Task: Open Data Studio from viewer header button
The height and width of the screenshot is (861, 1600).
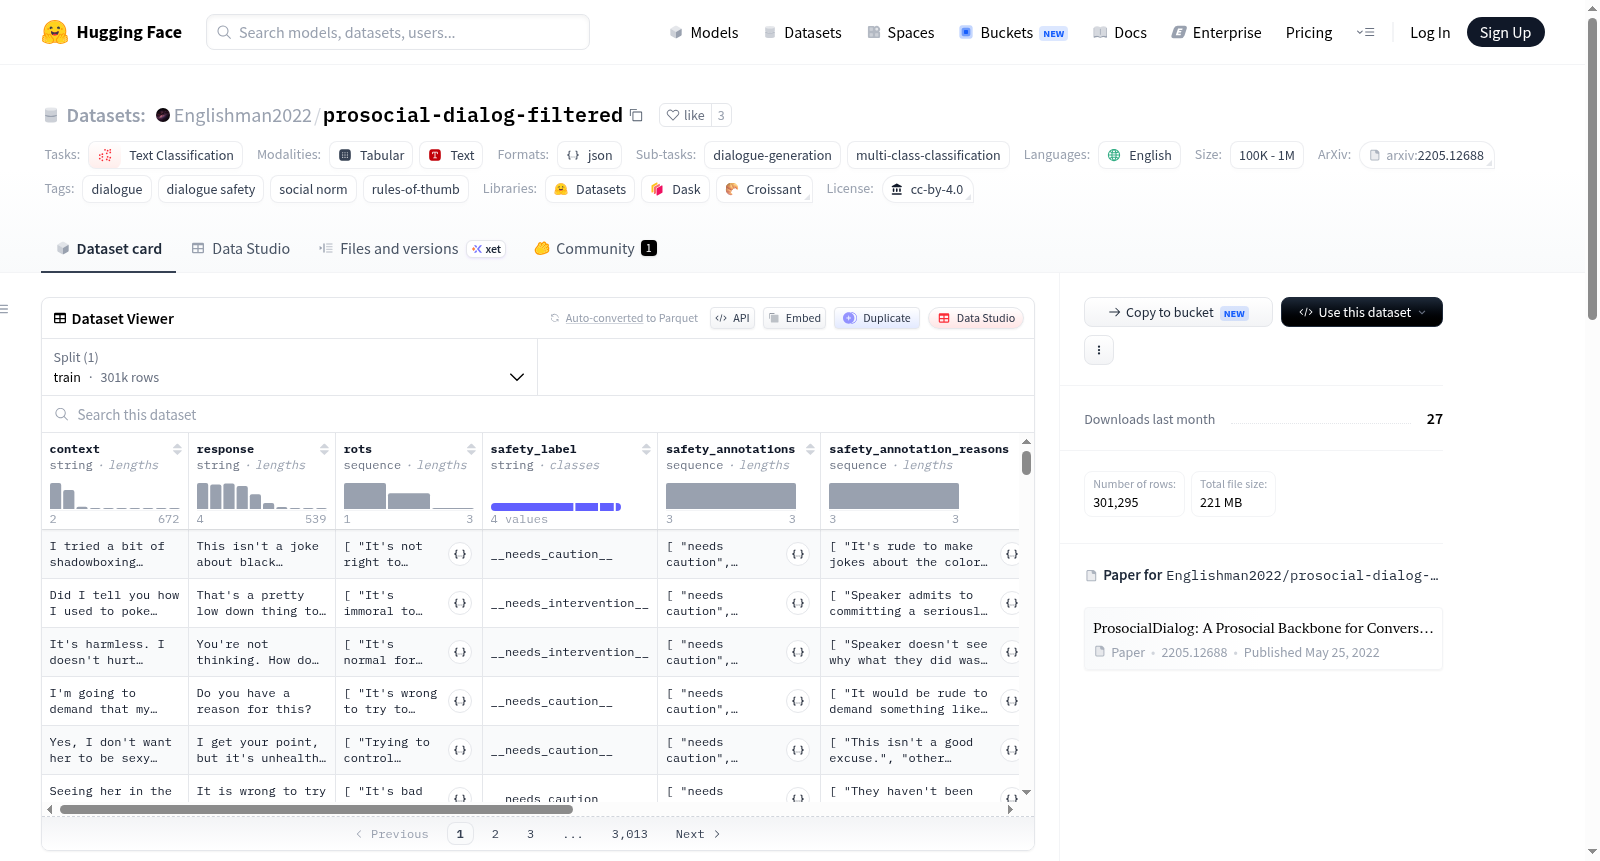Action: tap(976, 318)
